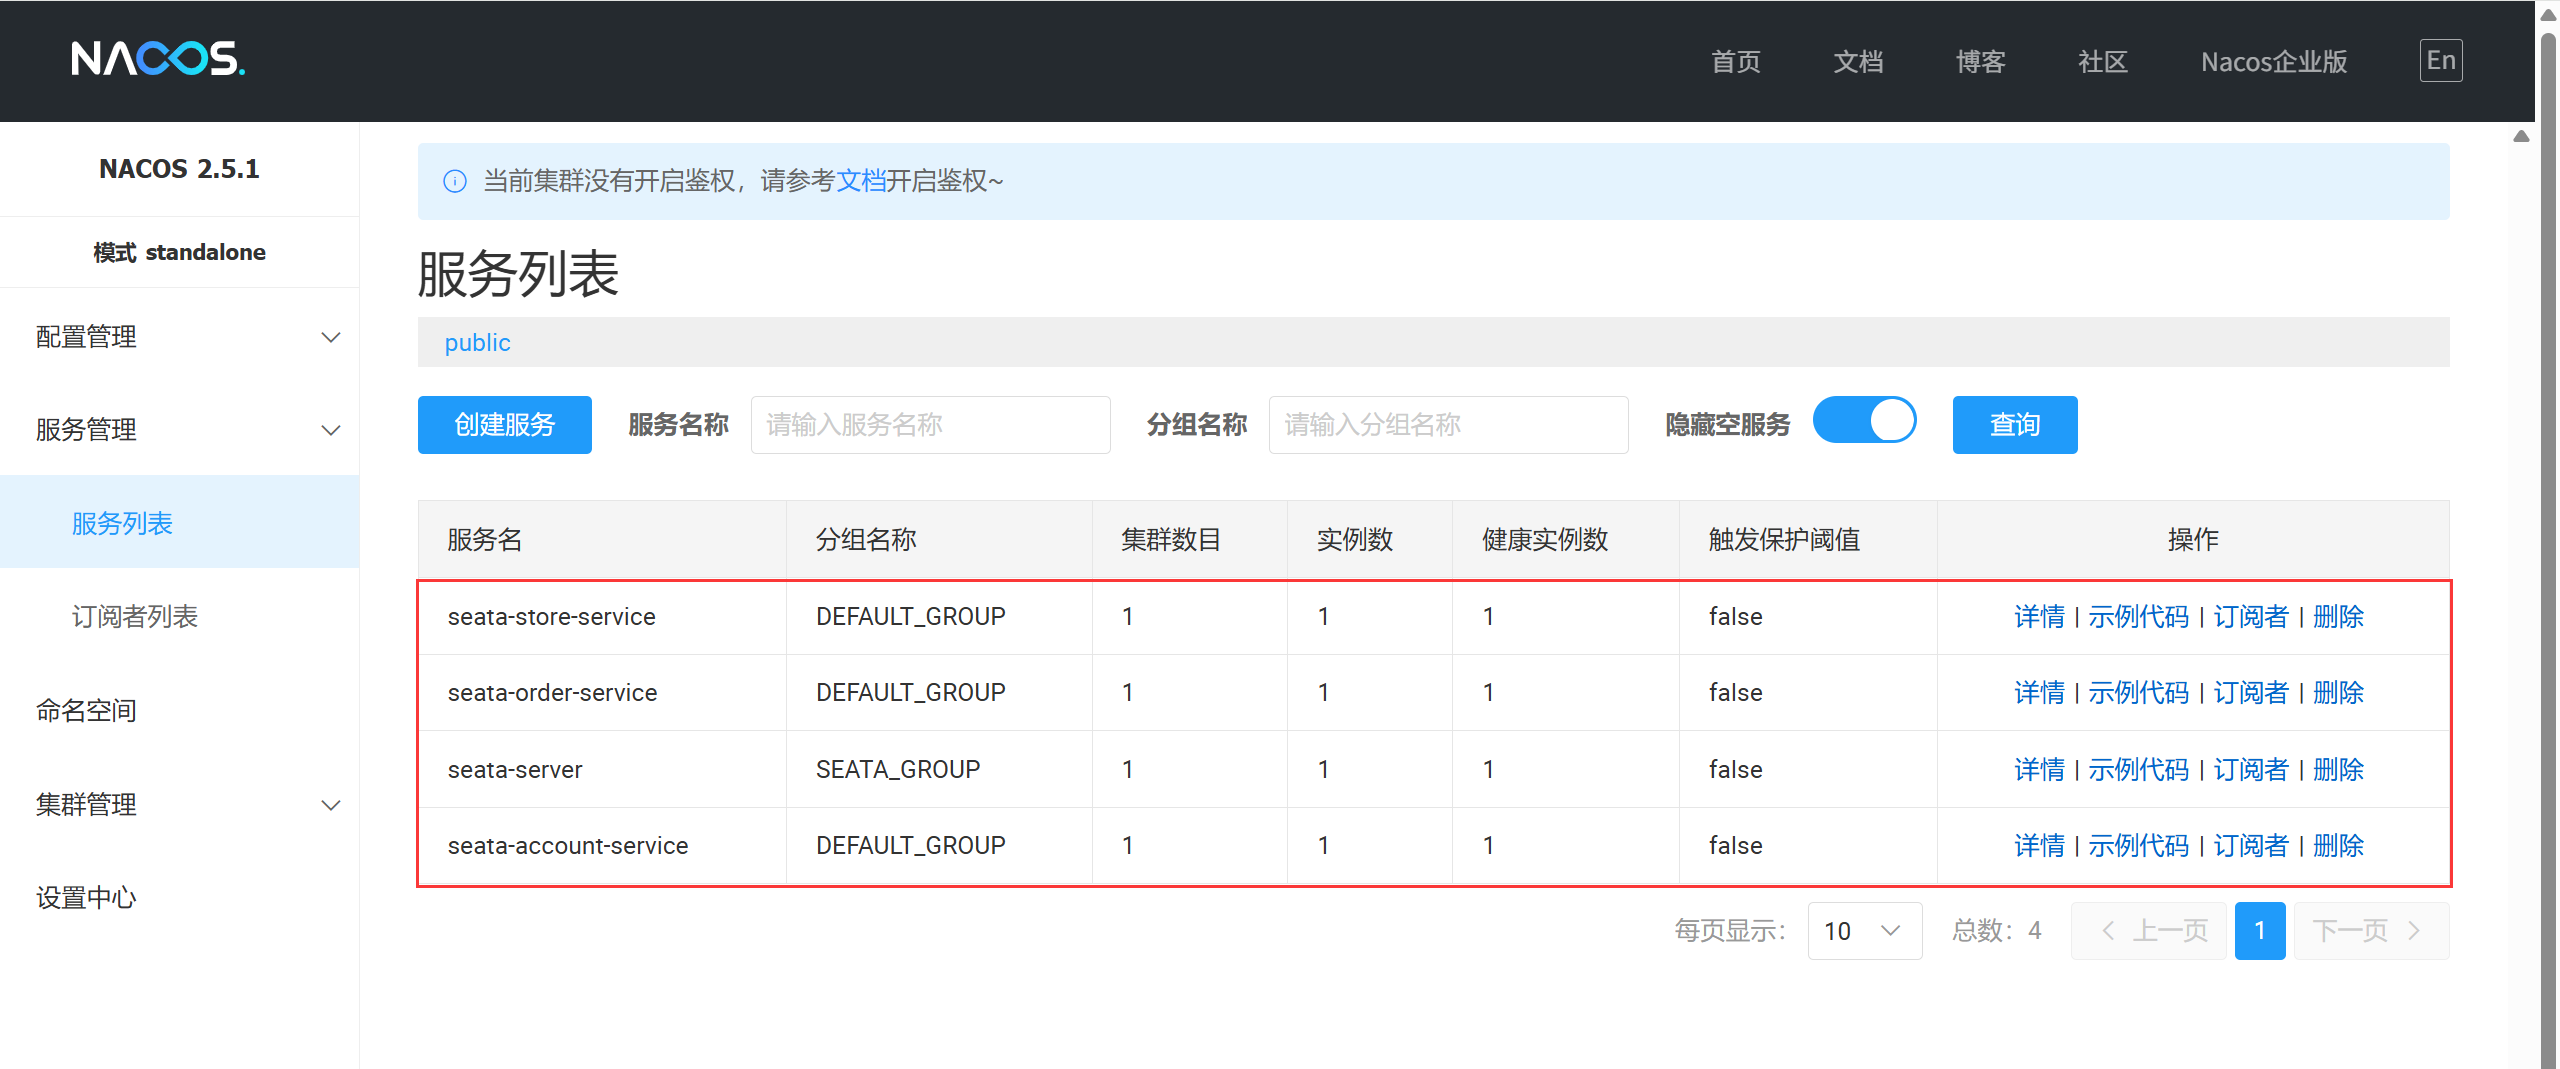Click 删除 for seata-server
Viewport: 2560px width, 1069px height.
point(2338,770)
